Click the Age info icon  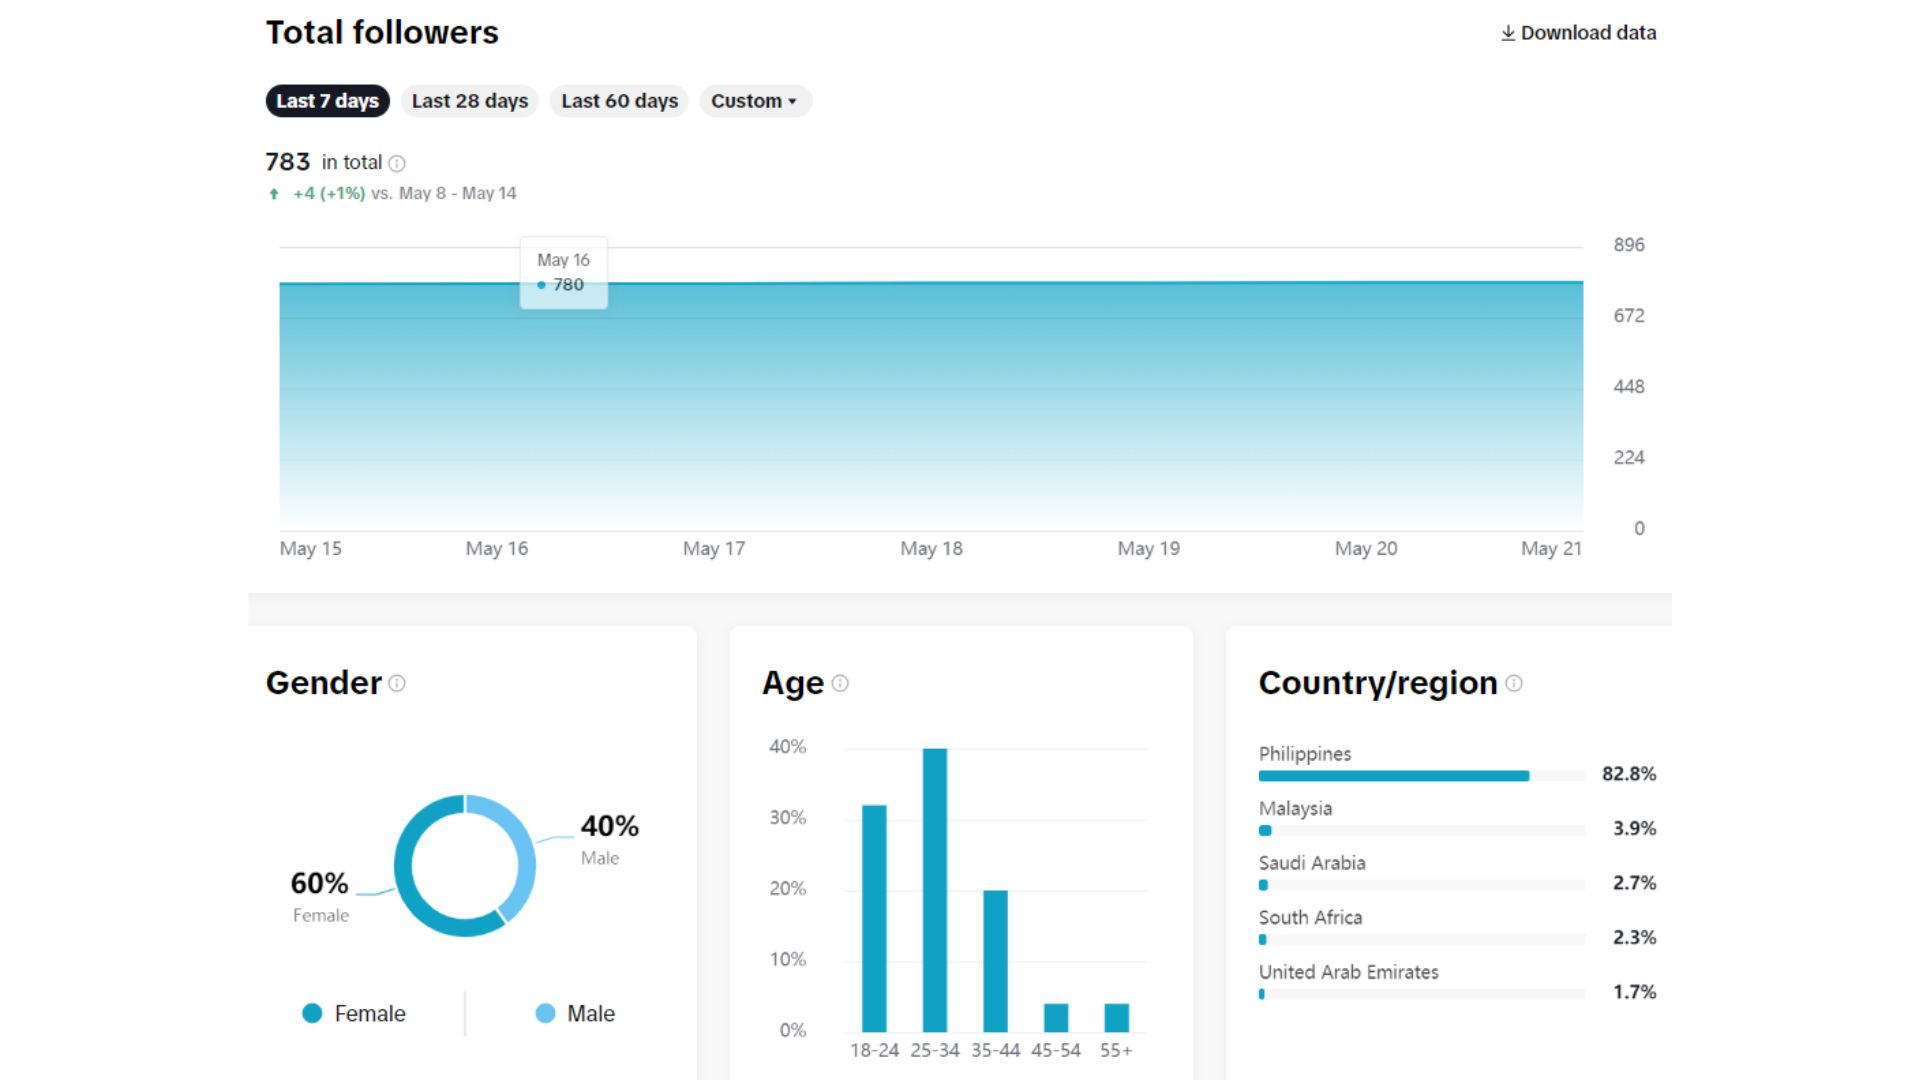[x=840, y=683]
